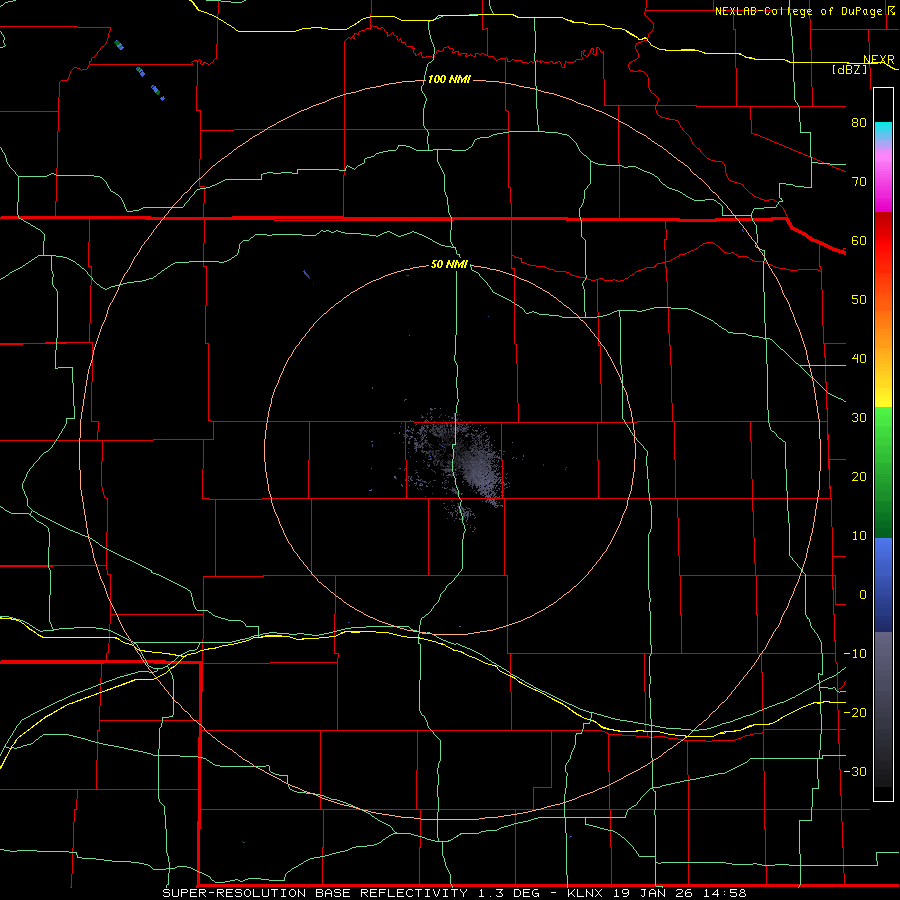Click the 50 dBZ legend value
Screen dimensions: 900x900
click(859, 300)
